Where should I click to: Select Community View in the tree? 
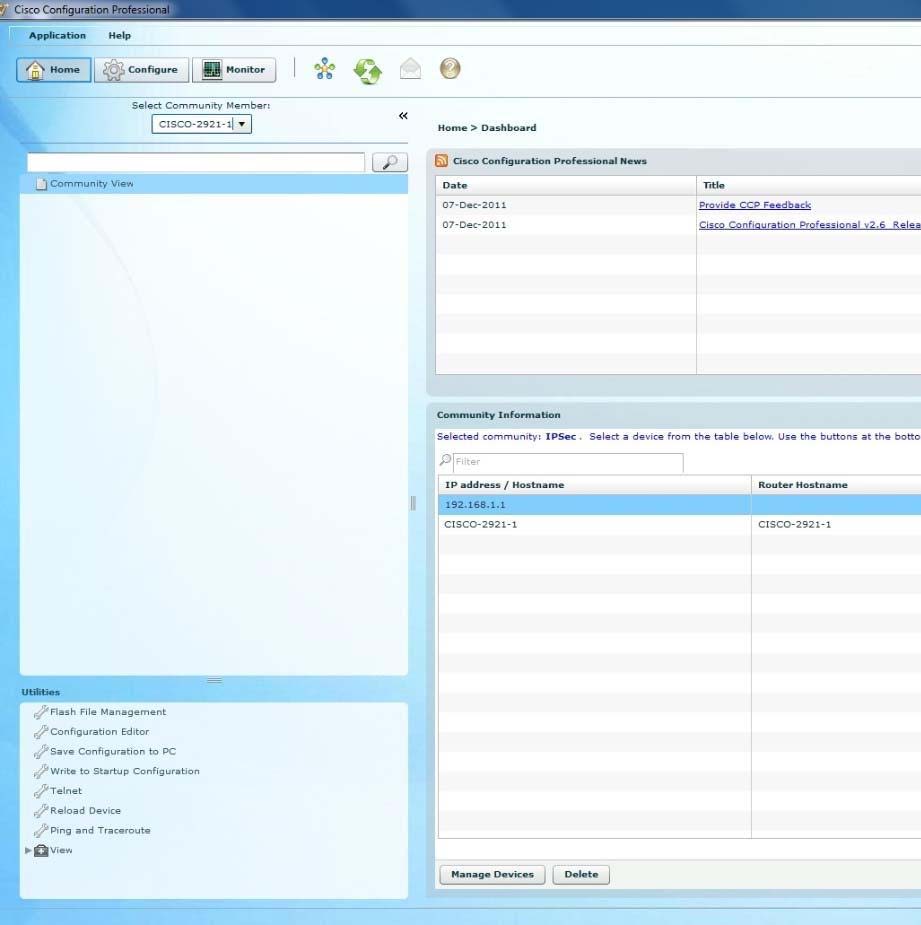tap(214, 184)
